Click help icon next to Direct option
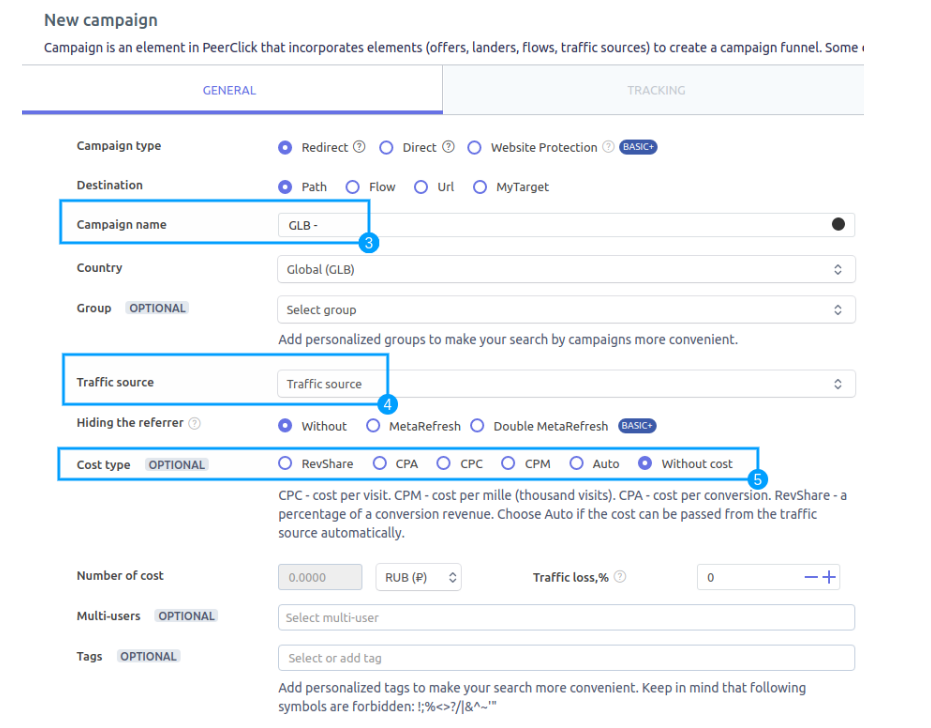Viewport: 931px width, 728px height. click(448, 147)
